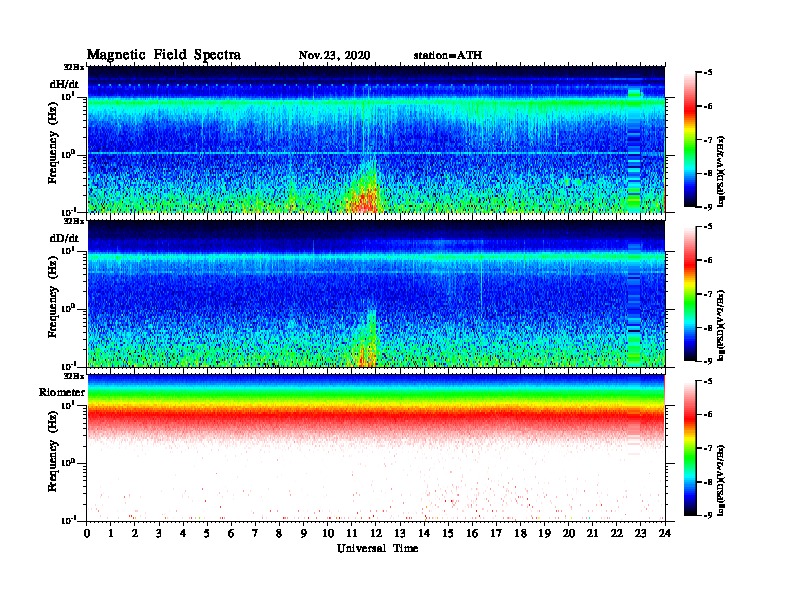Click the "-9" value on Riometer color bar
Image resolution: width=792 pixels, height=612 pixels.
[x=708, y=515]
